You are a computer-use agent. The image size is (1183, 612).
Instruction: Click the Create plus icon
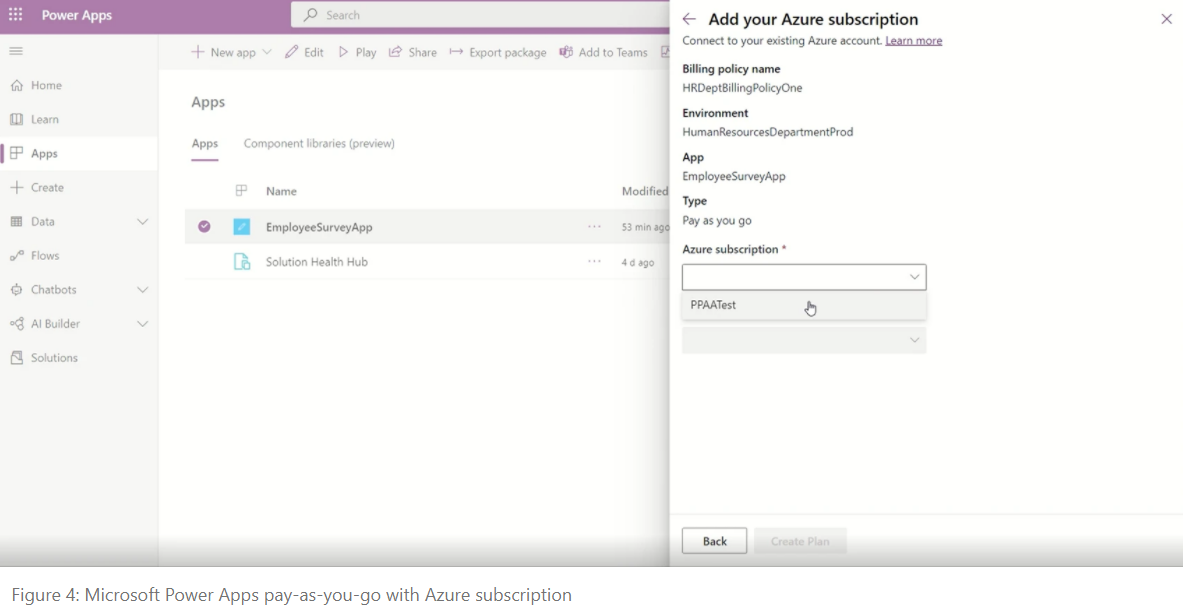point(17,187)
